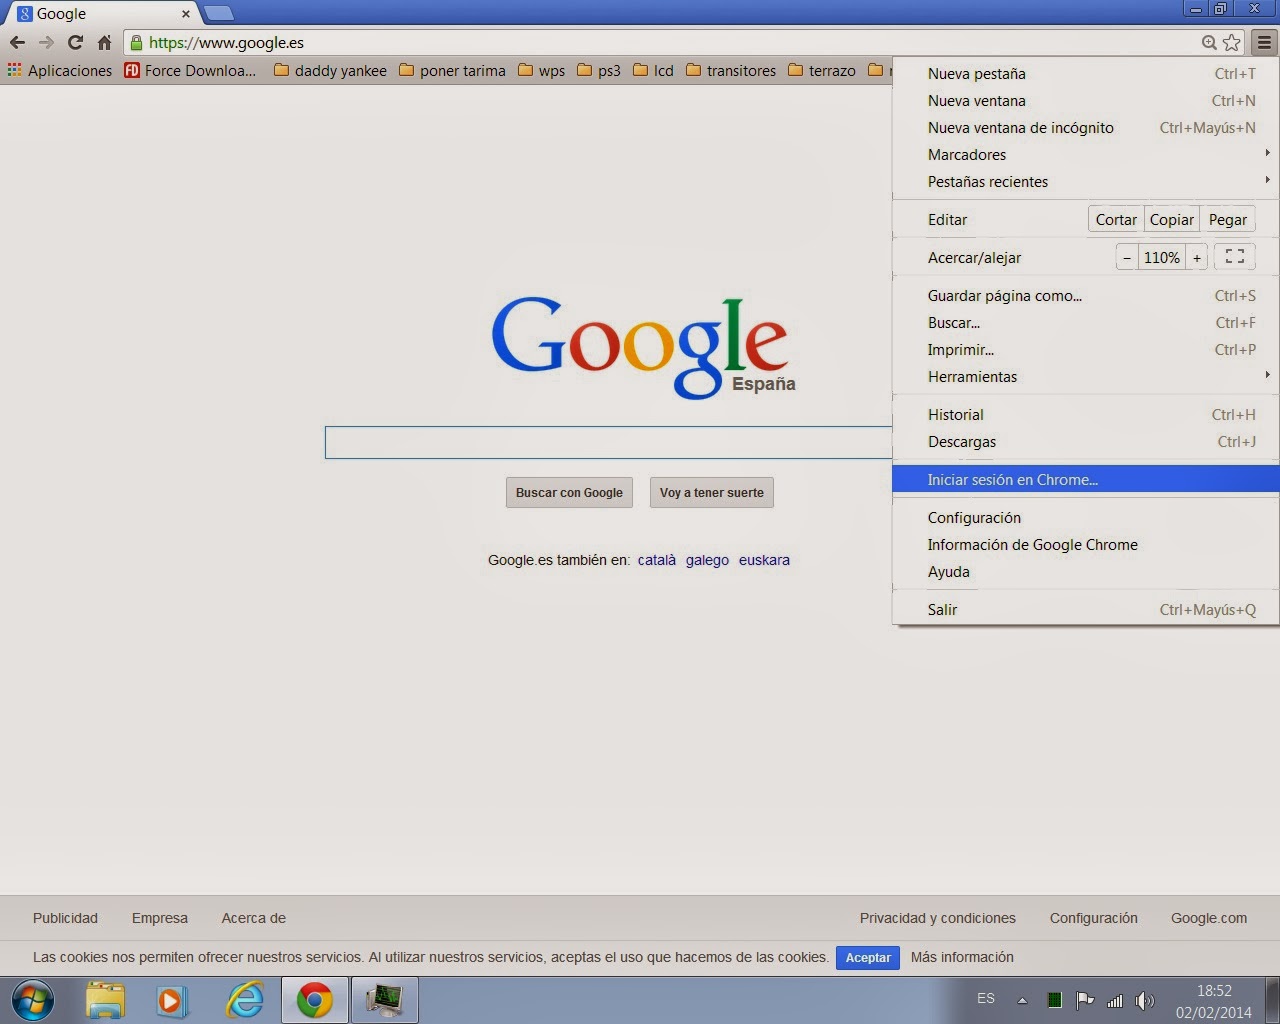1280x1024 pixels.
Task: Click the forward navigation arrow
Action: pos(46,43)
